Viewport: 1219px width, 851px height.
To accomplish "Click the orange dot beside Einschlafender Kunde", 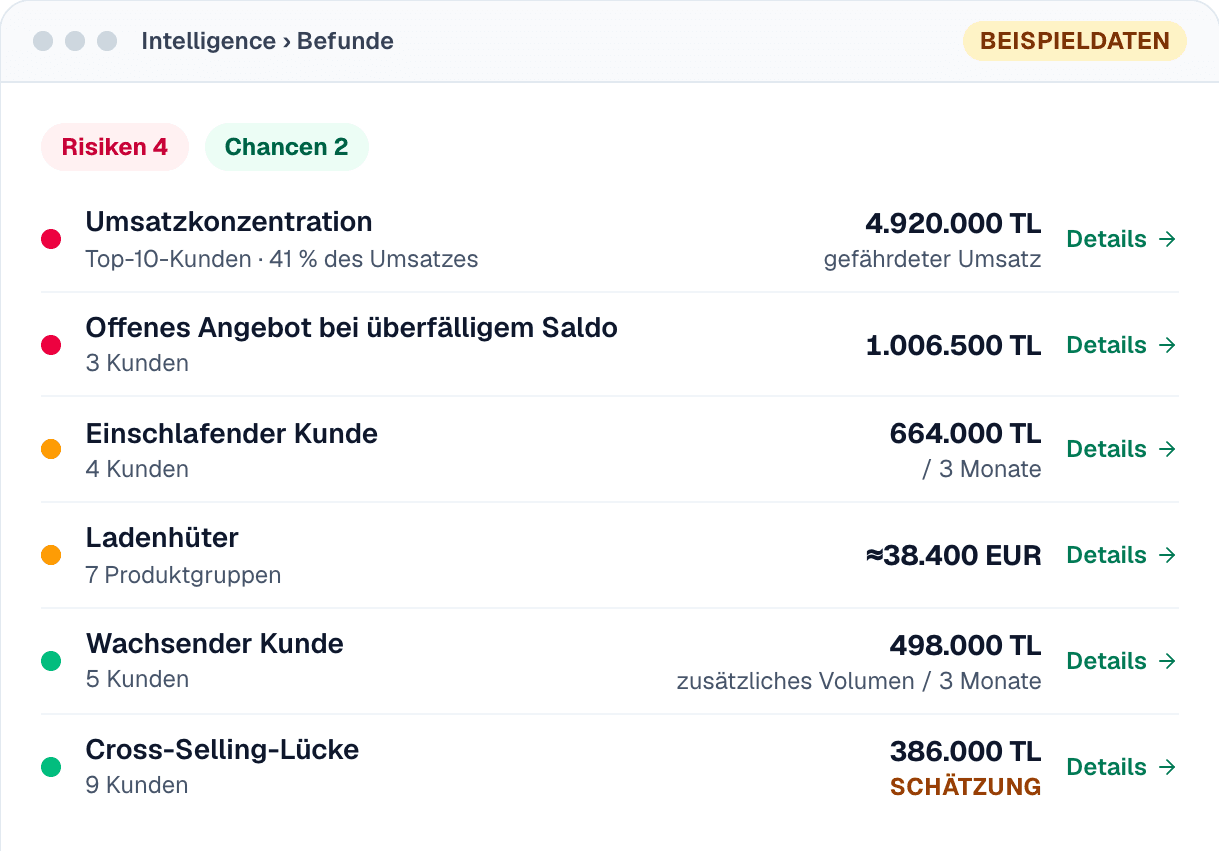I will [51, 449].
